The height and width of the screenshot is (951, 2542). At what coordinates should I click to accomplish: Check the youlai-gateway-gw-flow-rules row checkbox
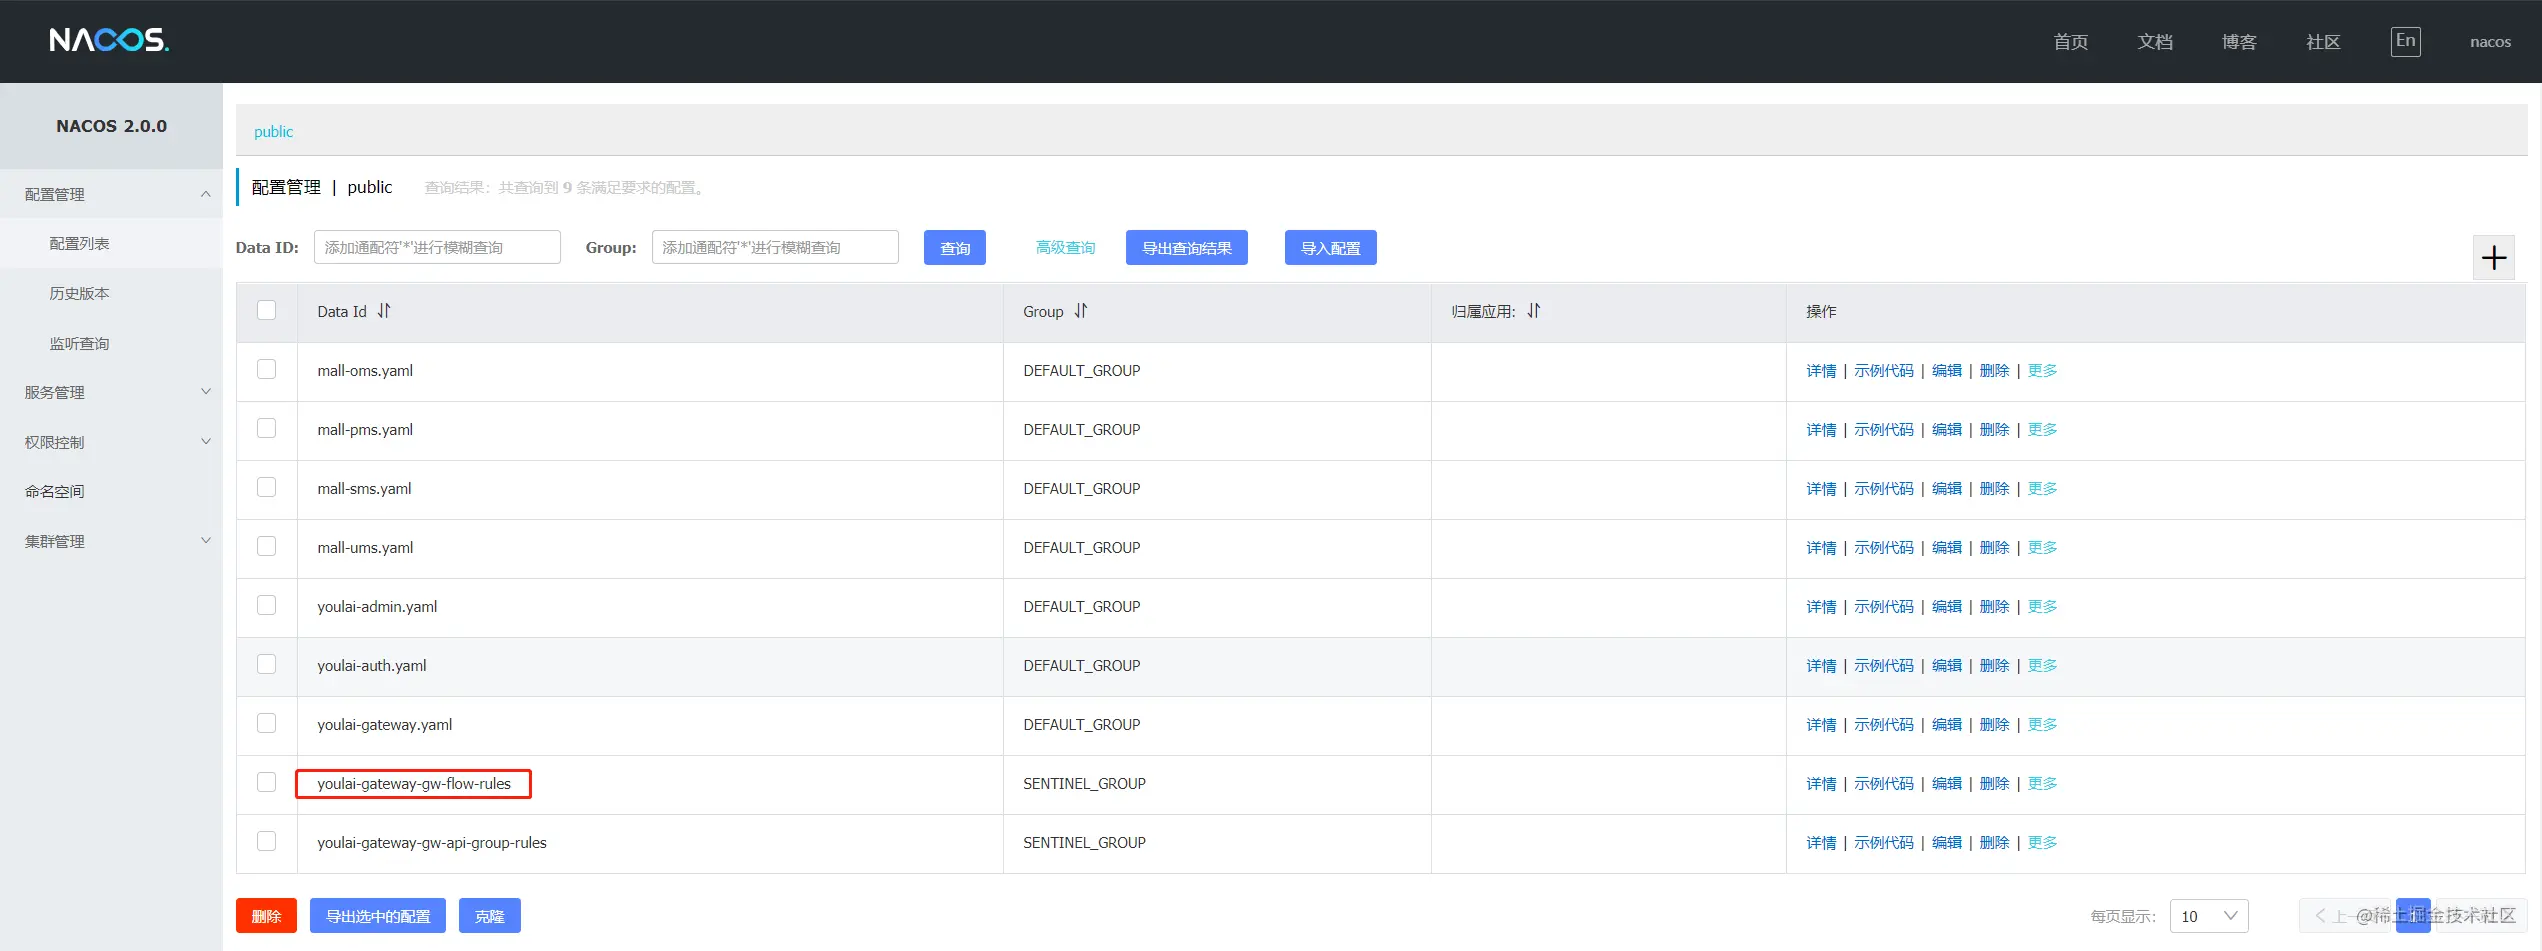(x=266, y=782)
